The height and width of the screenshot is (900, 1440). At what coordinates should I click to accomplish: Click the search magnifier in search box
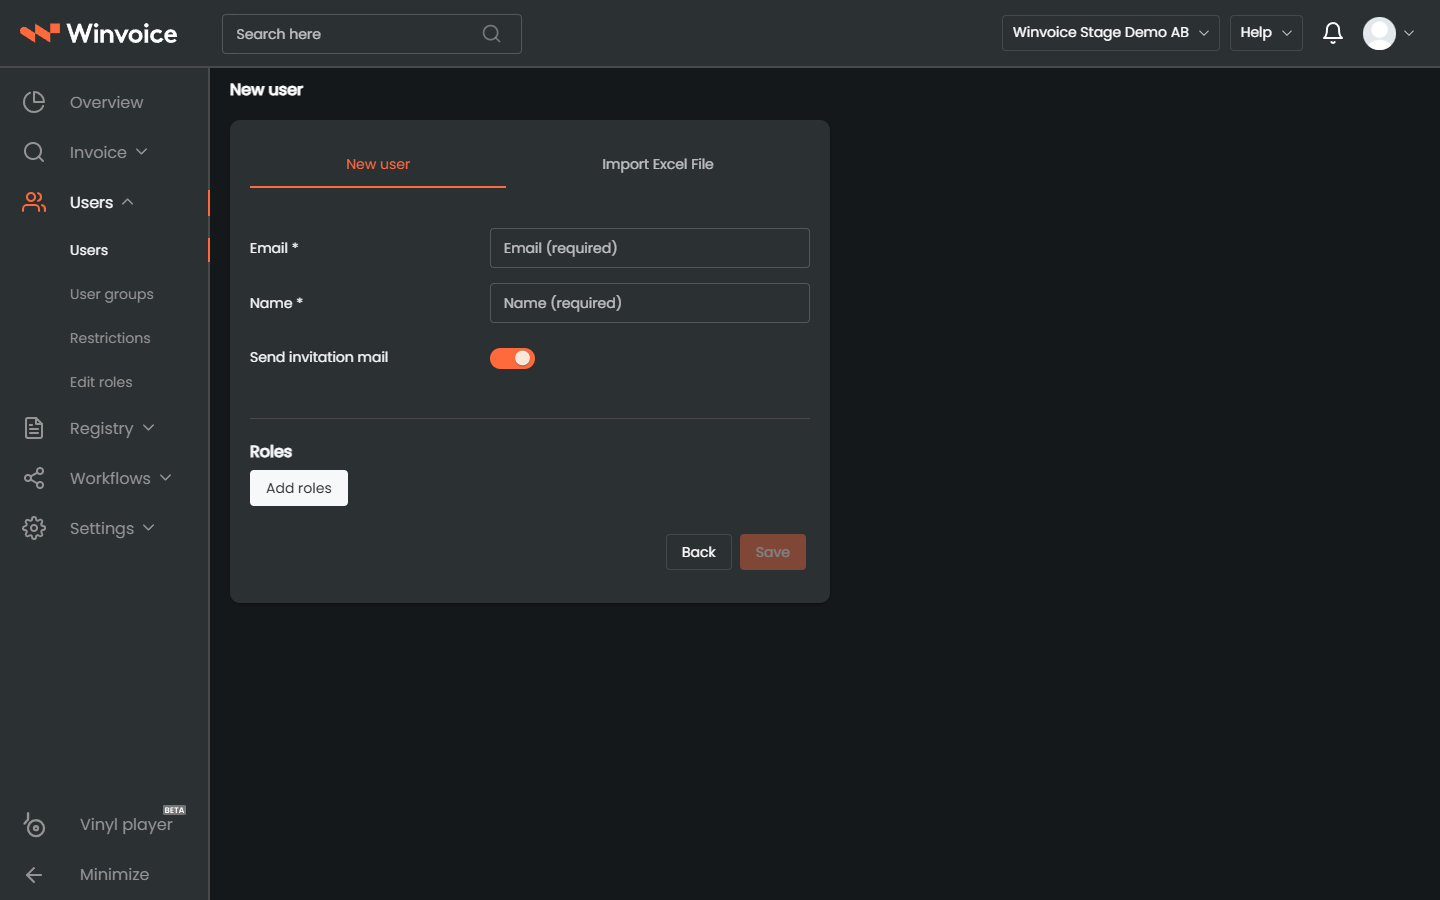pyautogui.click(x=491, y=34)
